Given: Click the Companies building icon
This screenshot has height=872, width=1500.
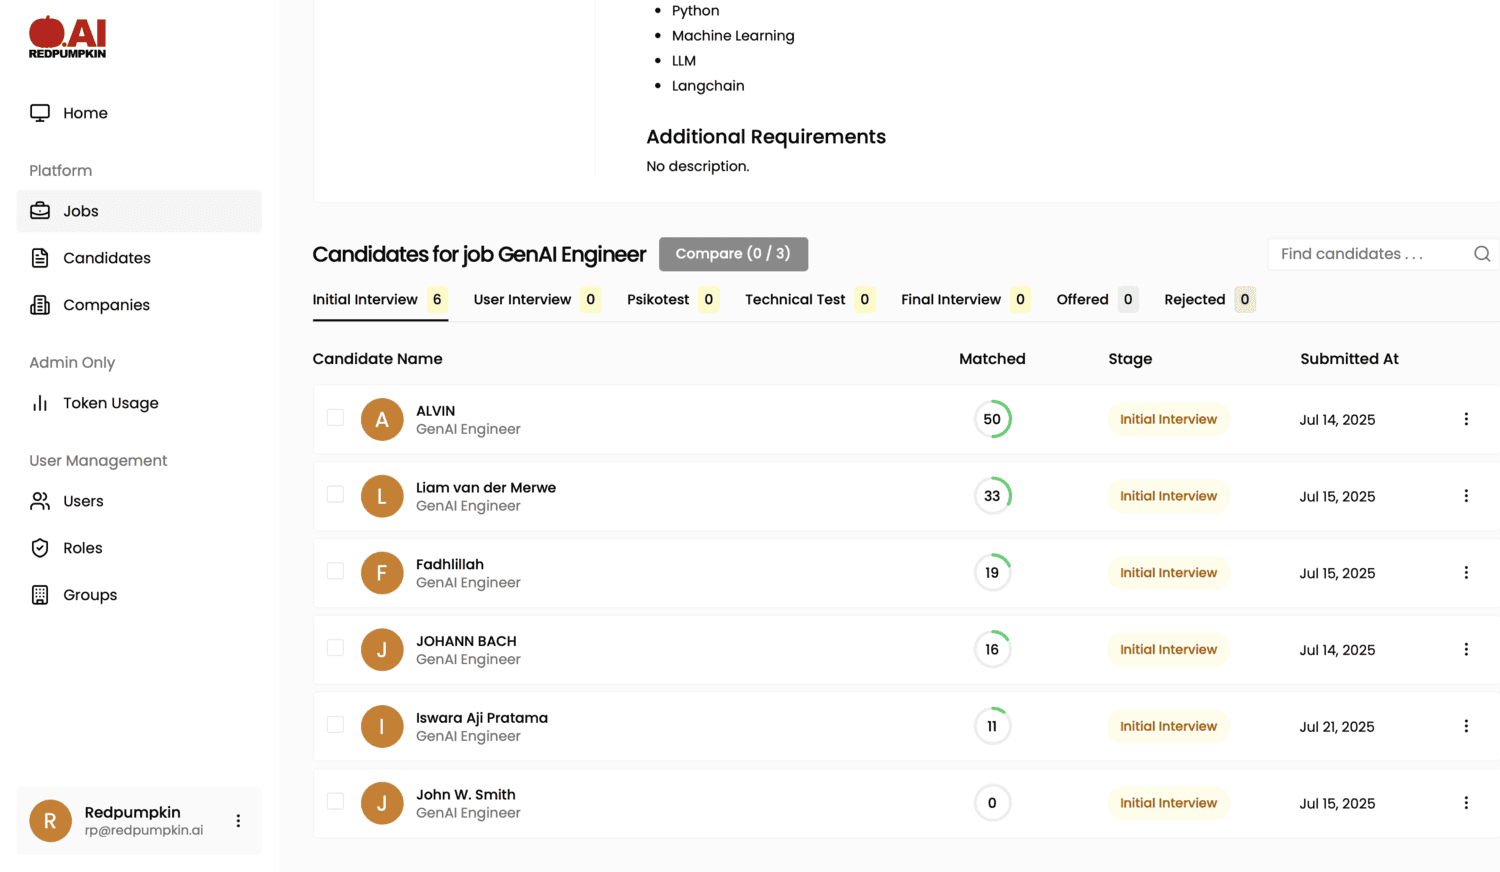Looking at the screenshot, I should pos(39,305).
